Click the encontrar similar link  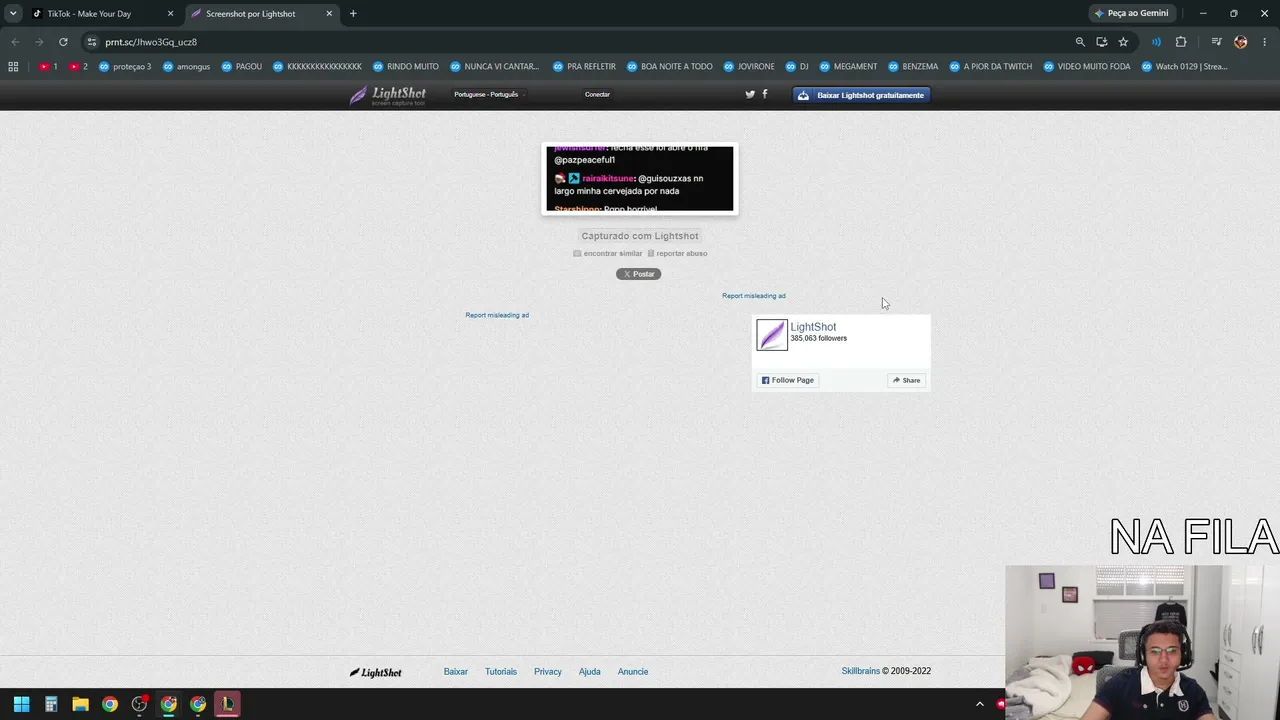click(x=608, y=253)
